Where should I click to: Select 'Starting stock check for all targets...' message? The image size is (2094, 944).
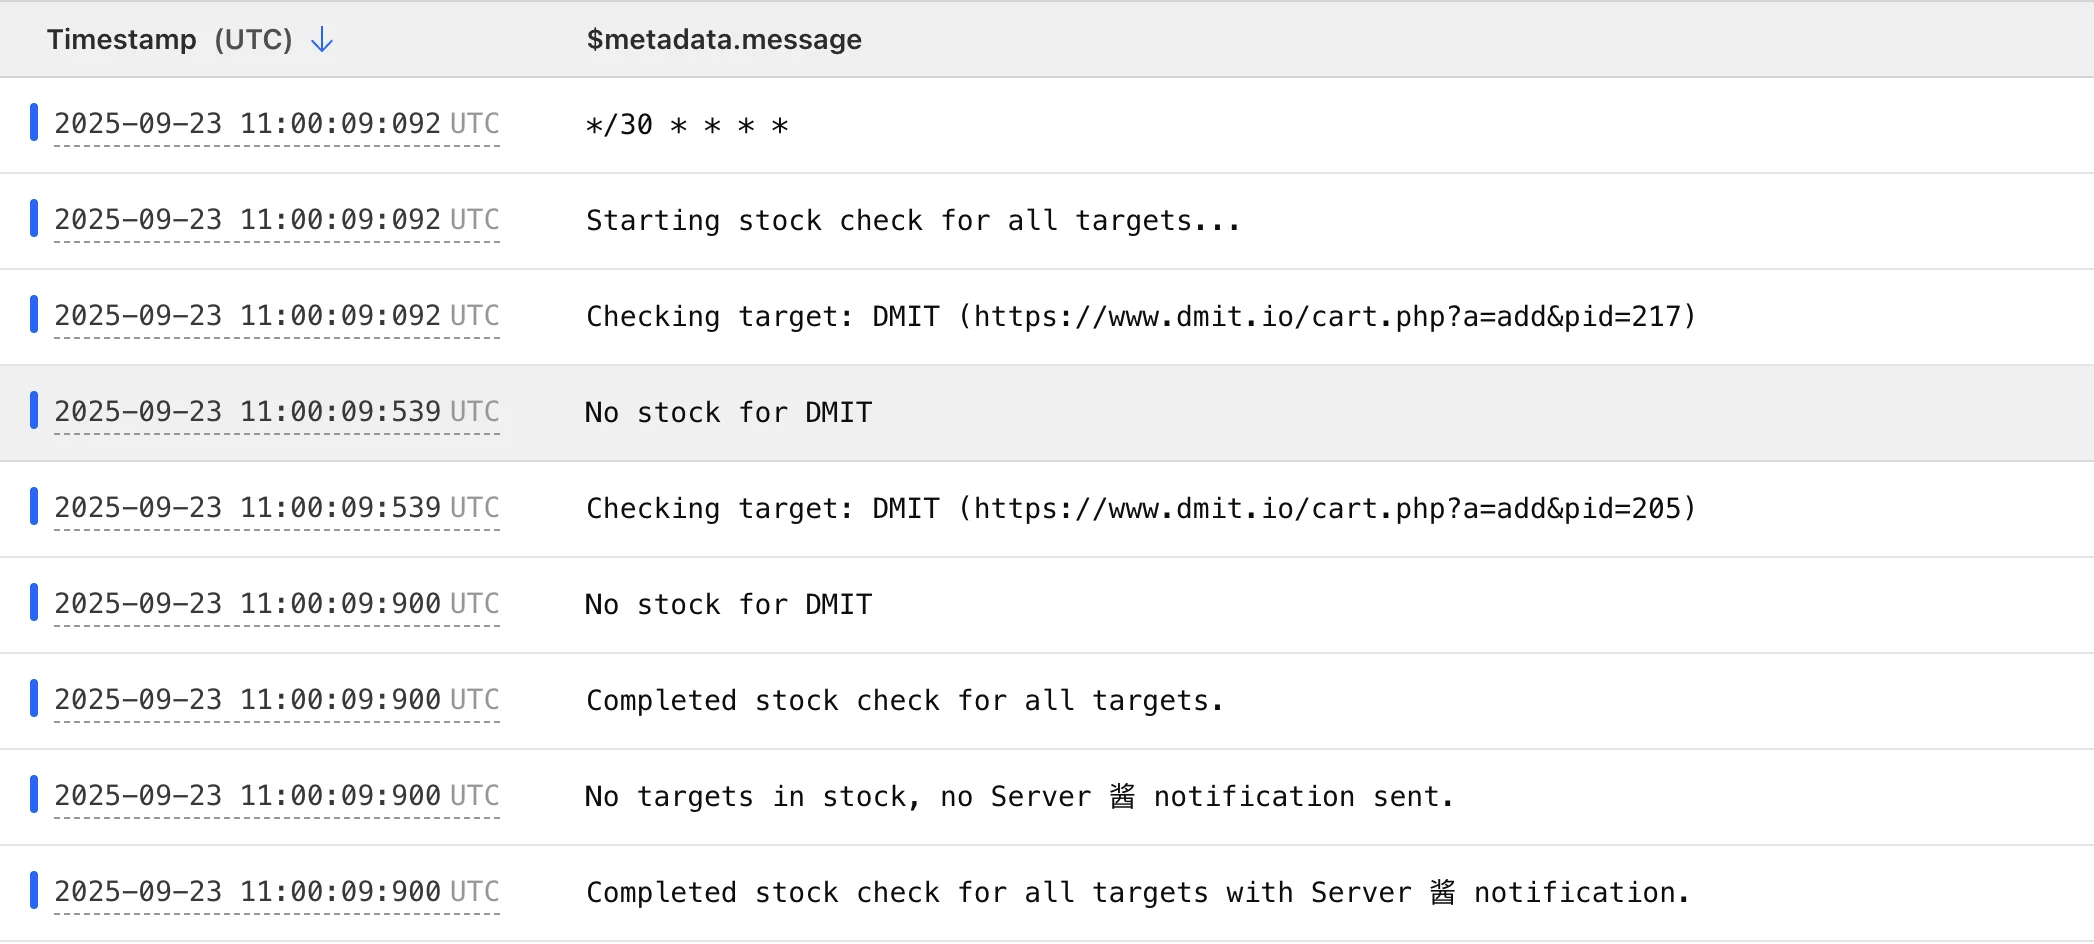(x=912, y=221)
